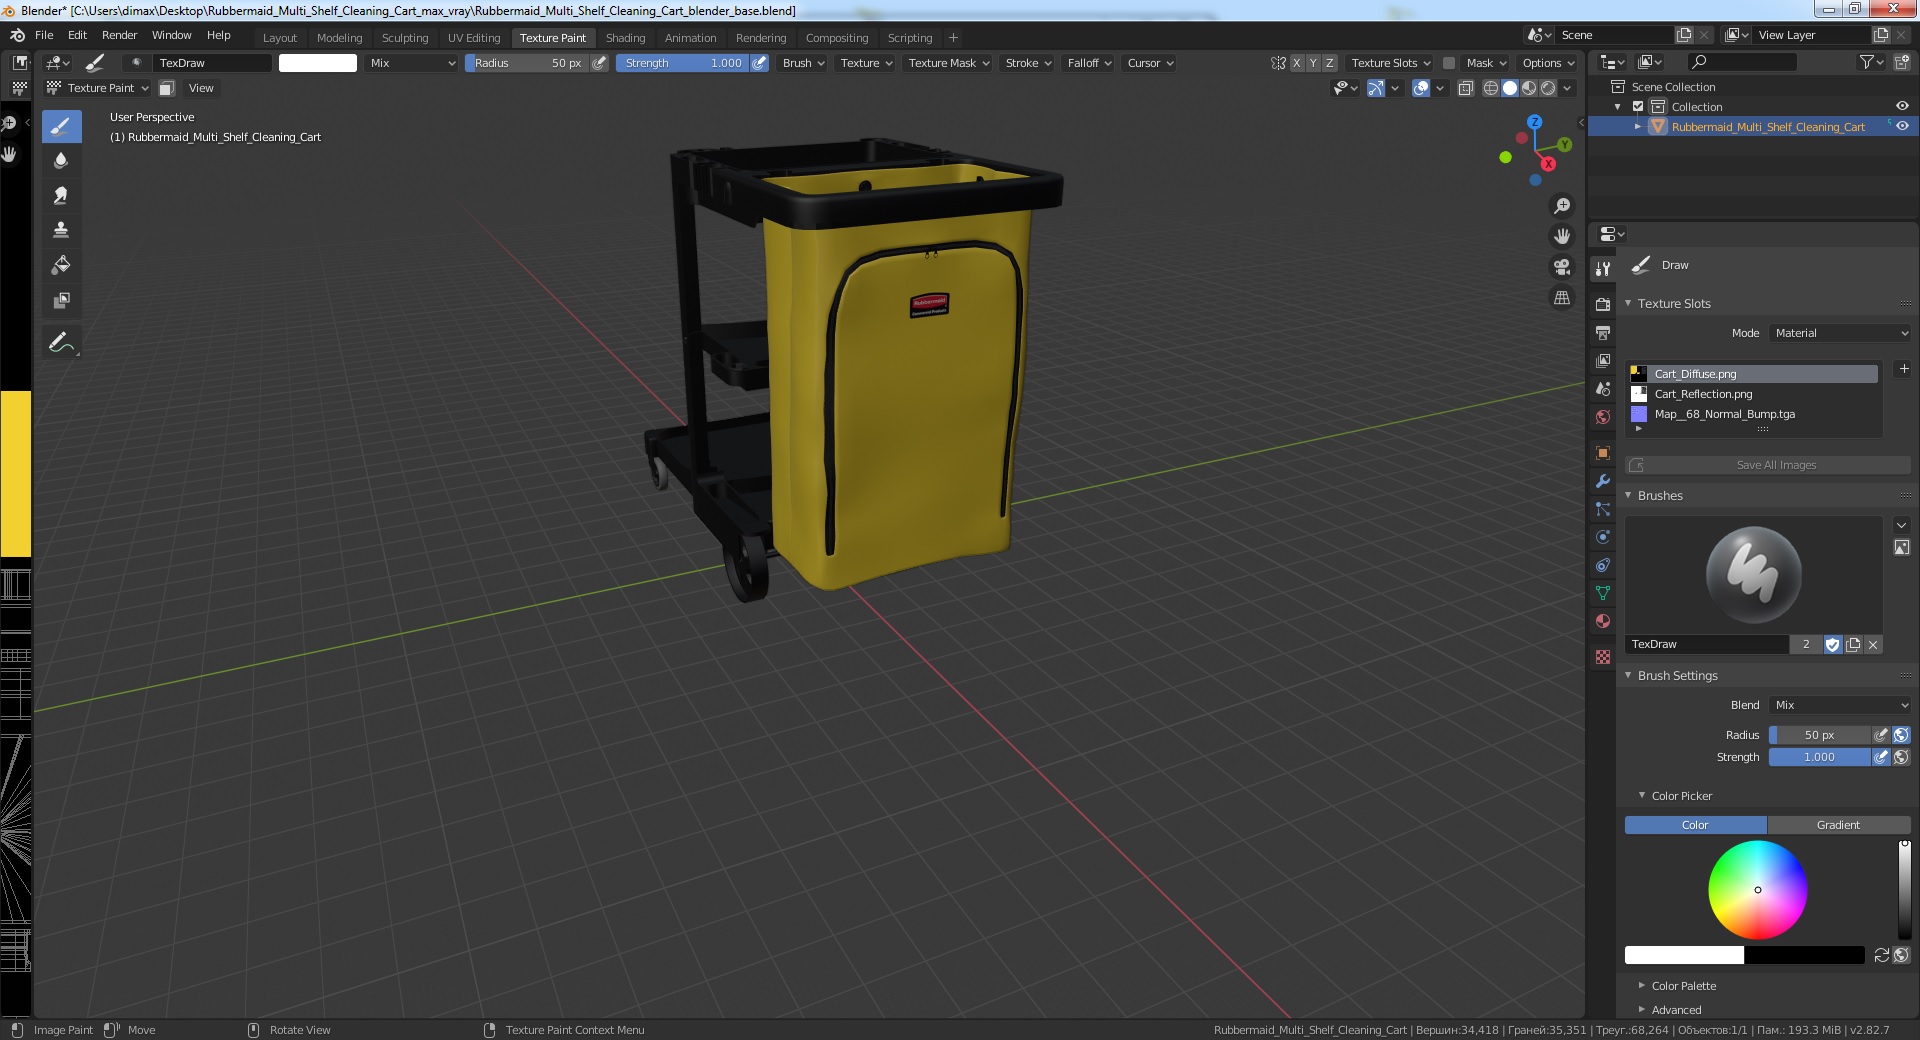Switch color picker to Gradient mode
Screen dimensions: 1920x1040
click(x=1838, y=825)
